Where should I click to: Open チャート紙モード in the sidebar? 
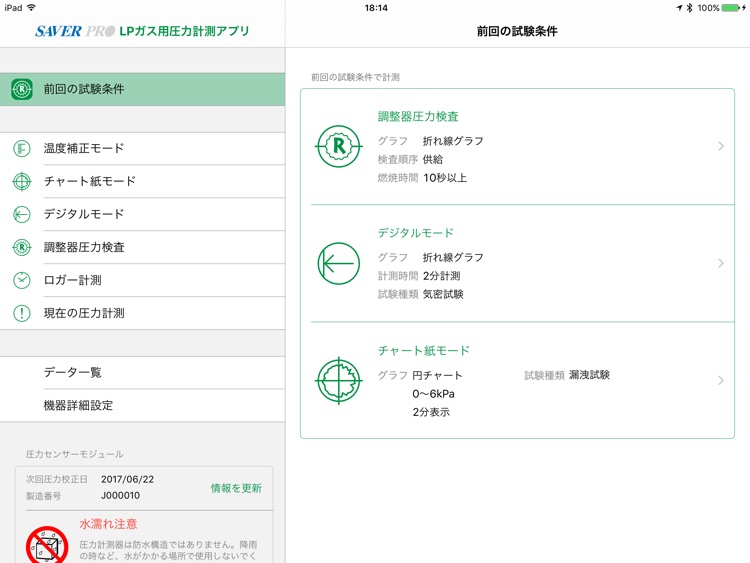tap(143, 181)
